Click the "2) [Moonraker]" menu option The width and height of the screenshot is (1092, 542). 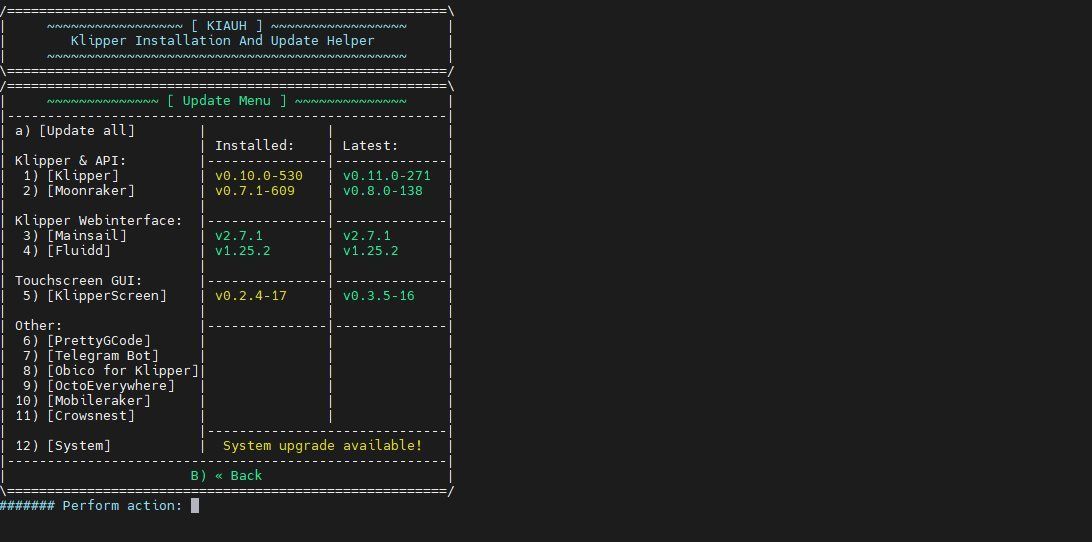(x=79, y=191)
